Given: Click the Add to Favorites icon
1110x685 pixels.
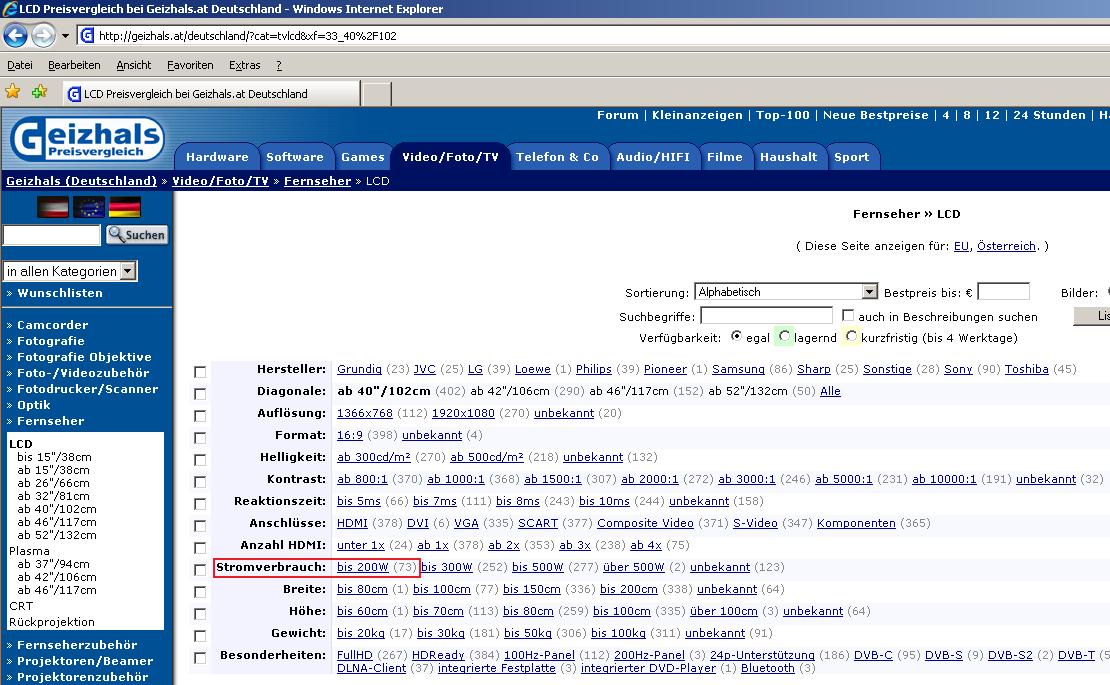Looking at the screenshot, I should [40, 91].
